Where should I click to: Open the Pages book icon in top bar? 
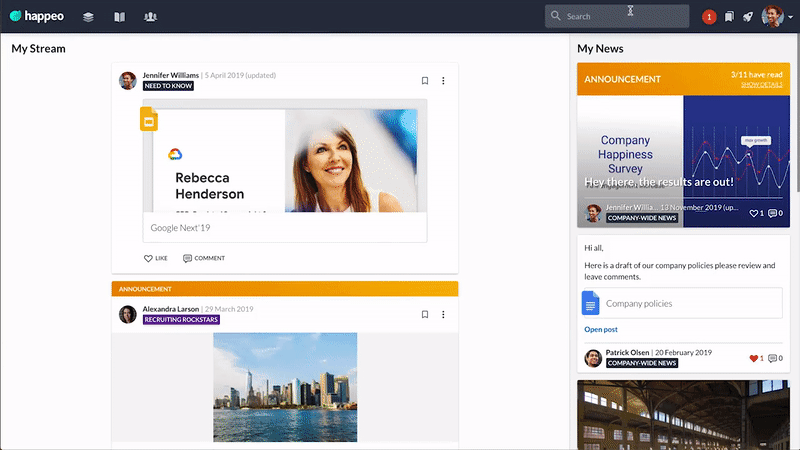click(x=119, y=17)
